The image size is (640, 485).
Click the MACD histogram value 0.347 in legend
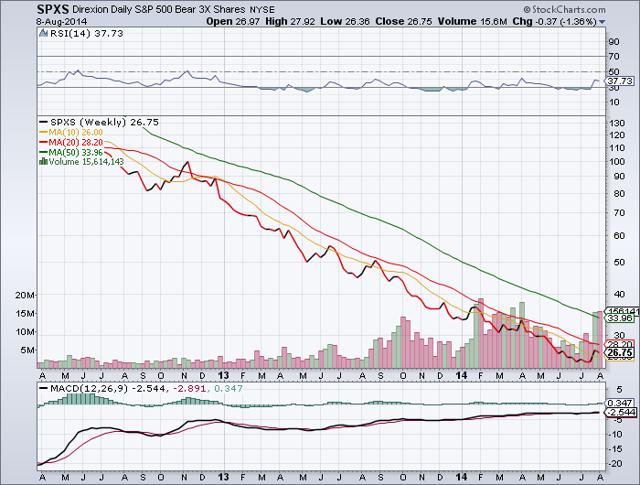pyautogui.click(x=228, y=388)
